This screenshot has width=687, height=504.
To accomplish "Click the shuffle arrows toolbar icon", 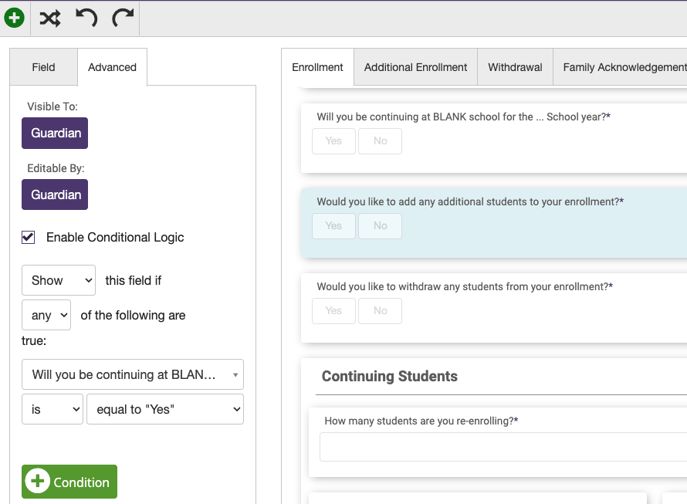I will (x=50, y=18).
